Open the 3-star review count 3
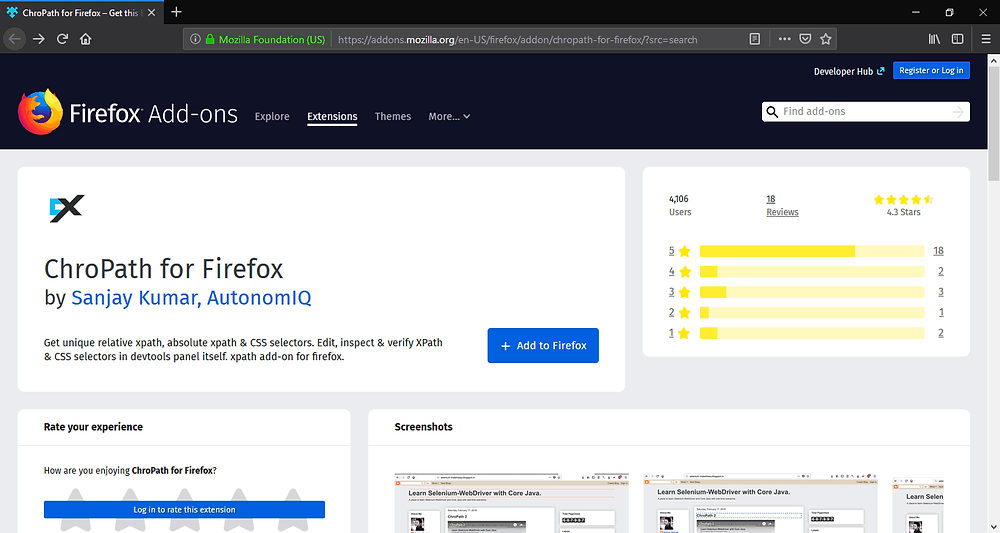 click(x=941, y=292)
